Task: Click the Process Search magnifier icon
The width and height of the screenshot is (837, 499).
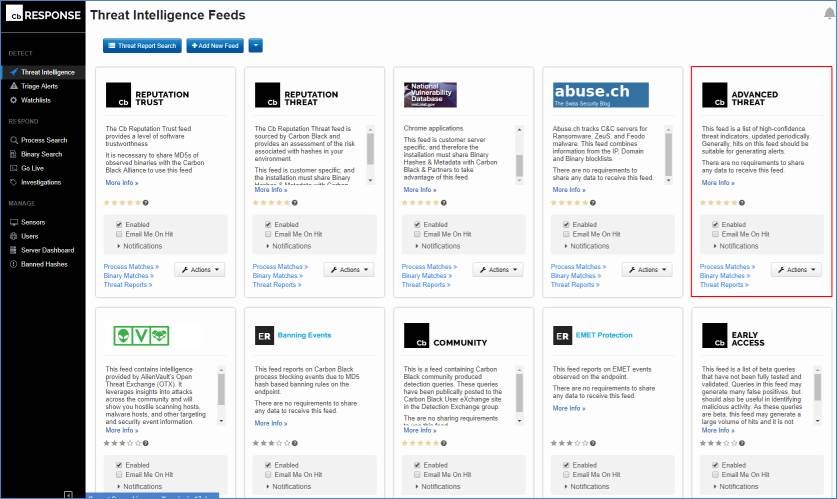Action: (x=13, y=140)
